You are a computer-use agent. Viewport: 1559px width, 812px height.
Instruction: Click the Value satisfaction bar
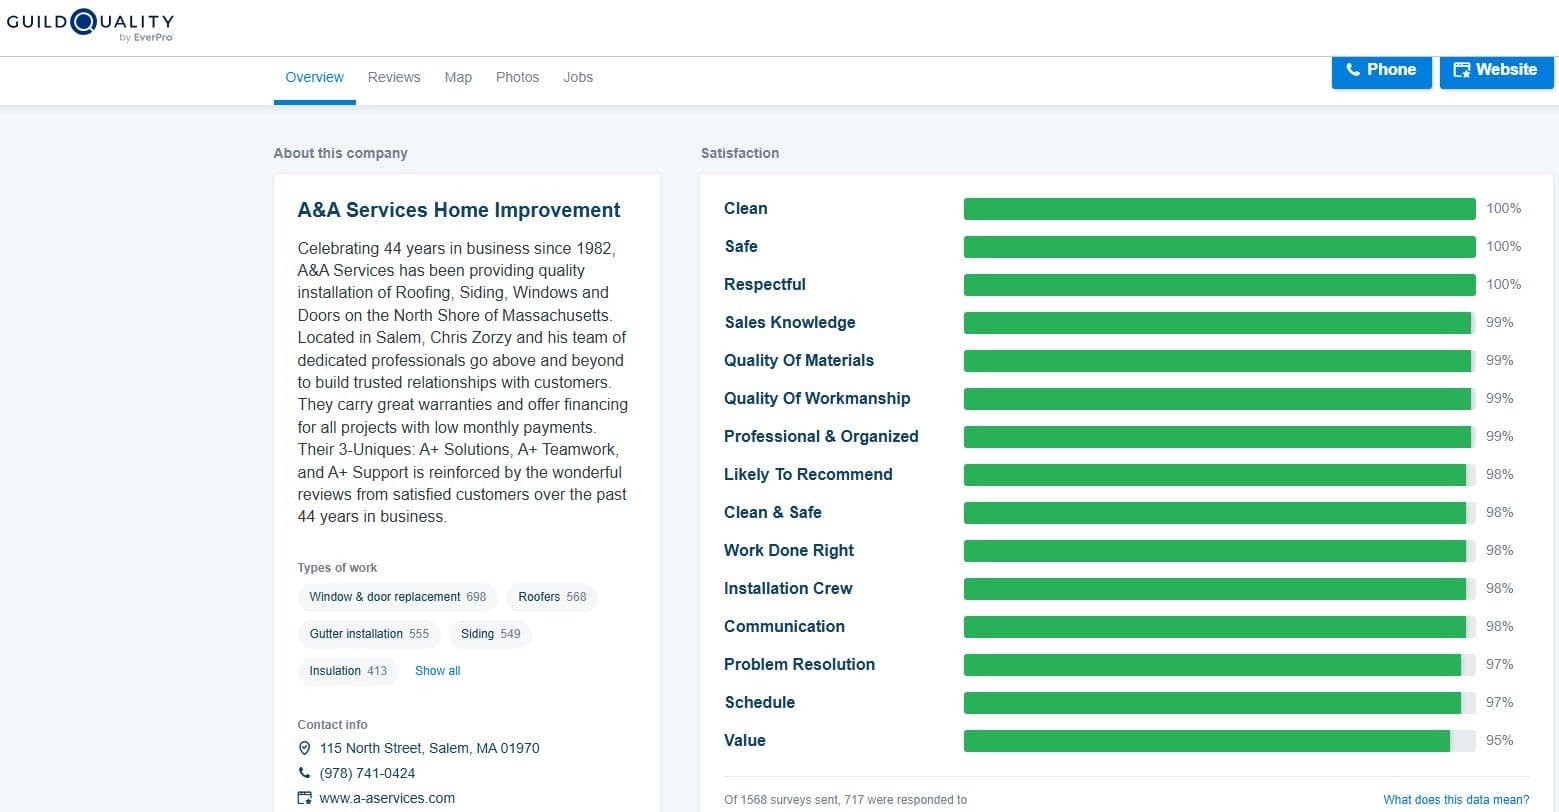pyautogui.click(x=1220, y=741)
